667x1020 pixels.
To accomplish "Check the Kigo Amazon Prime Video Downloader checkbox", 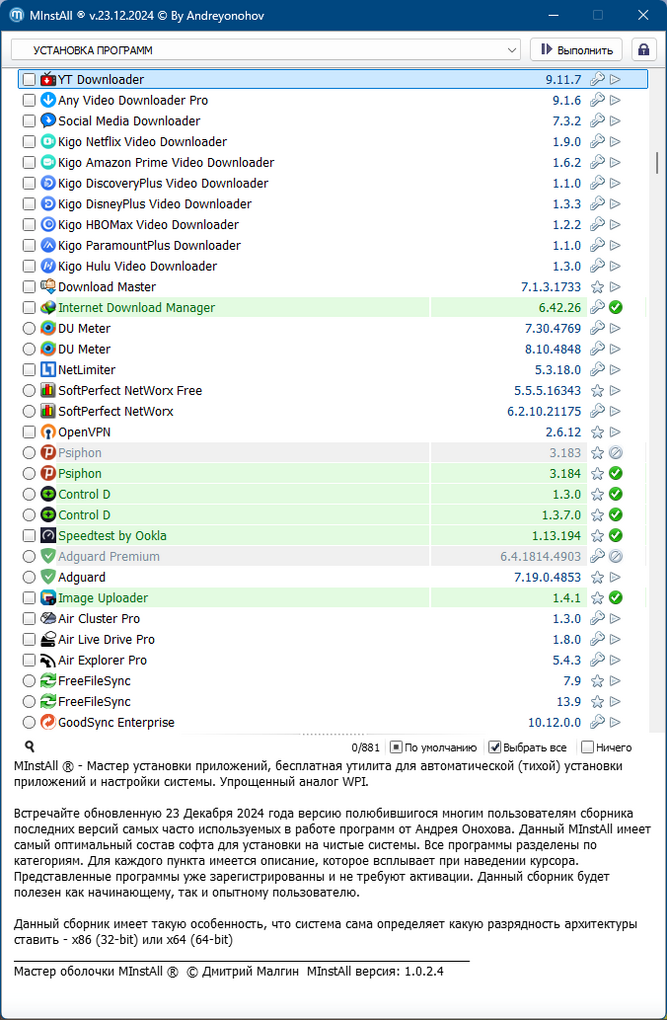I will [x=29, y=163].
